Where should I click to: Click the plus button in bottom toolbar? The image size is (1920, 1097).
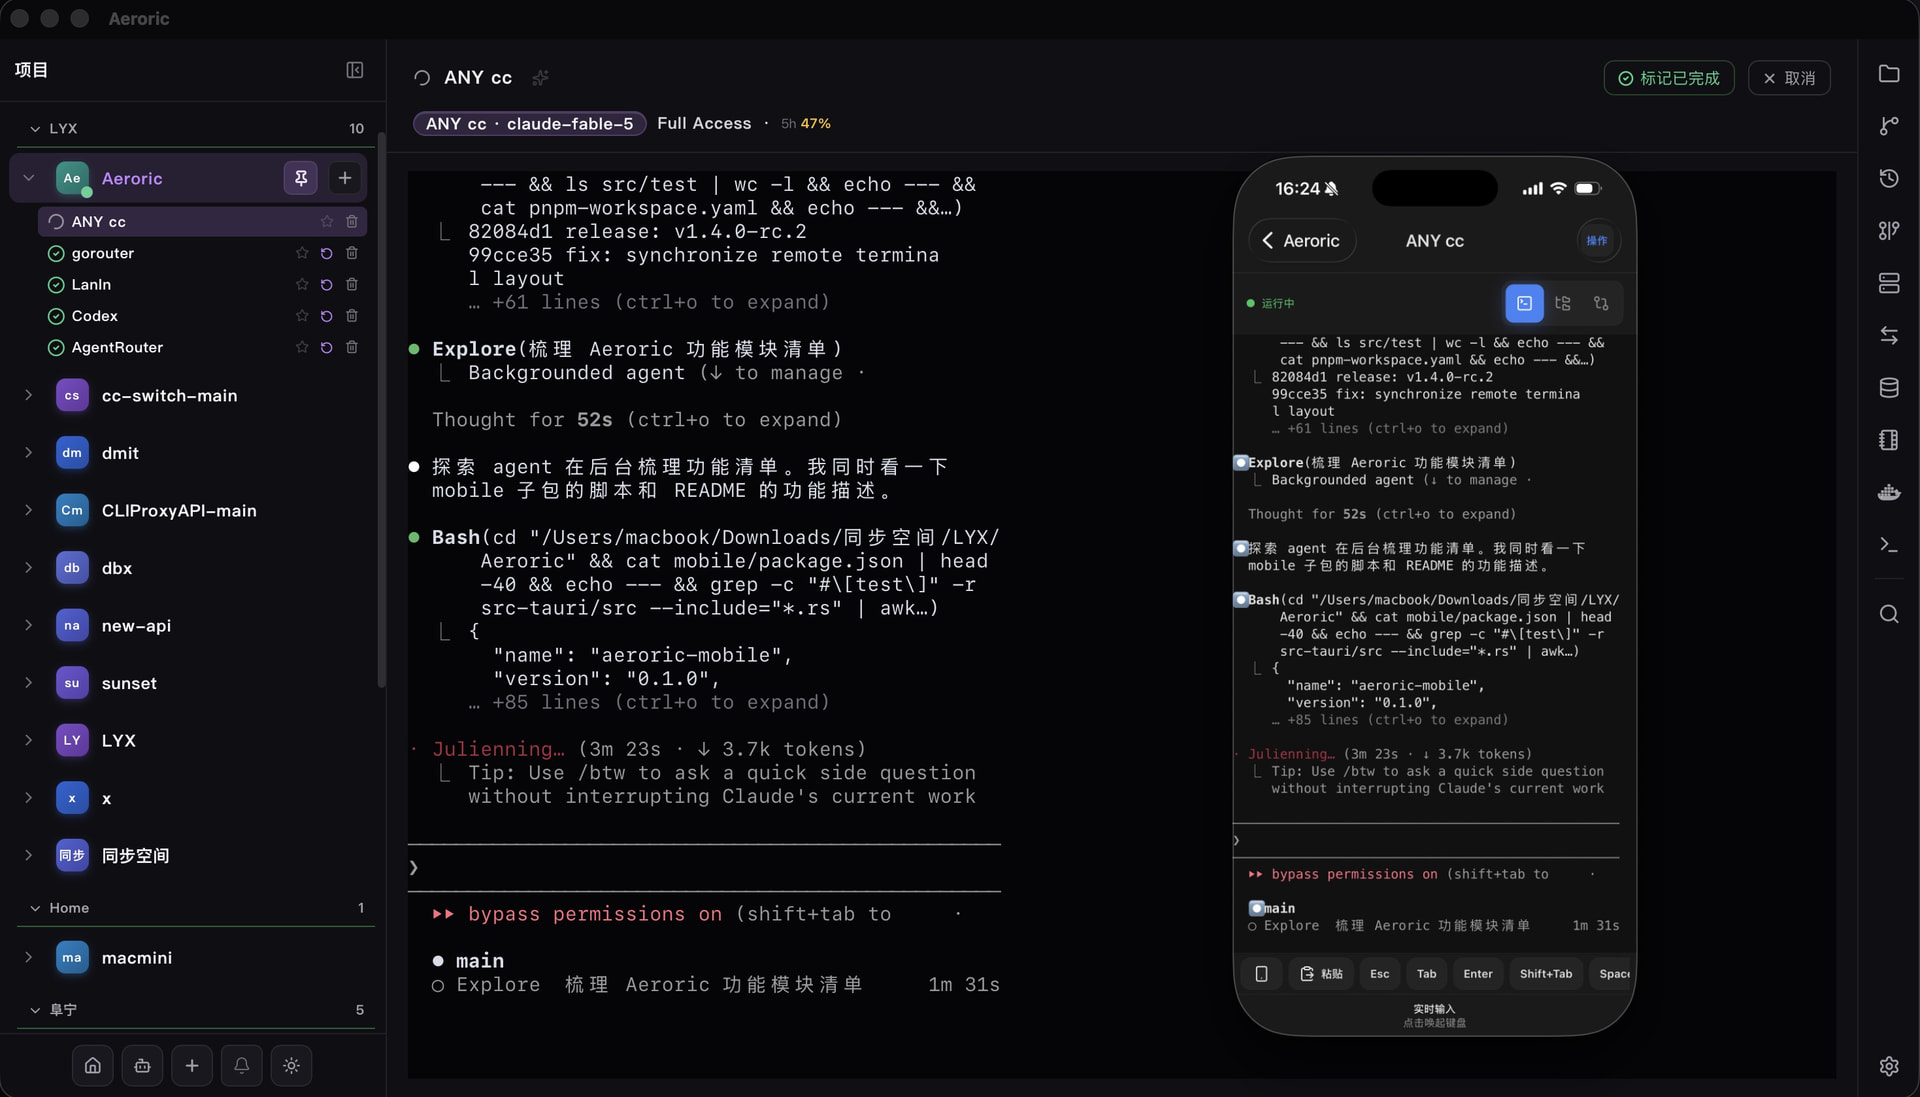click(x=192, y=1066)
